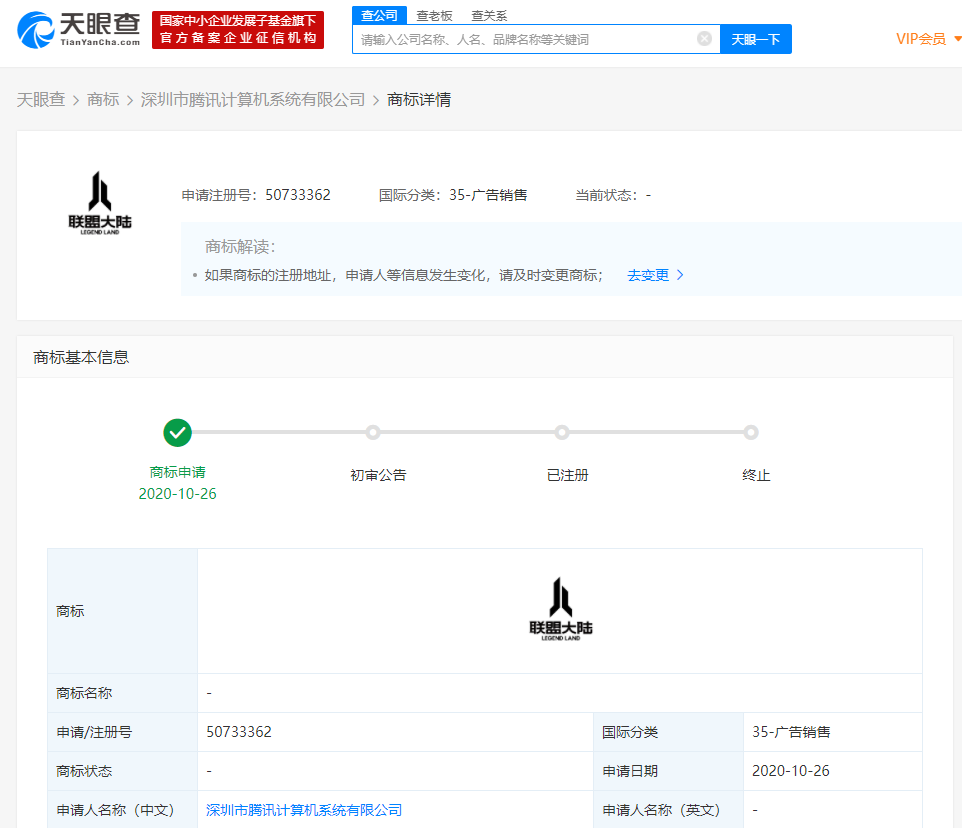This screenshot has width=962, height=828.
Task: Open the 商标 breadcrumb link
Action: pos(103,99)
